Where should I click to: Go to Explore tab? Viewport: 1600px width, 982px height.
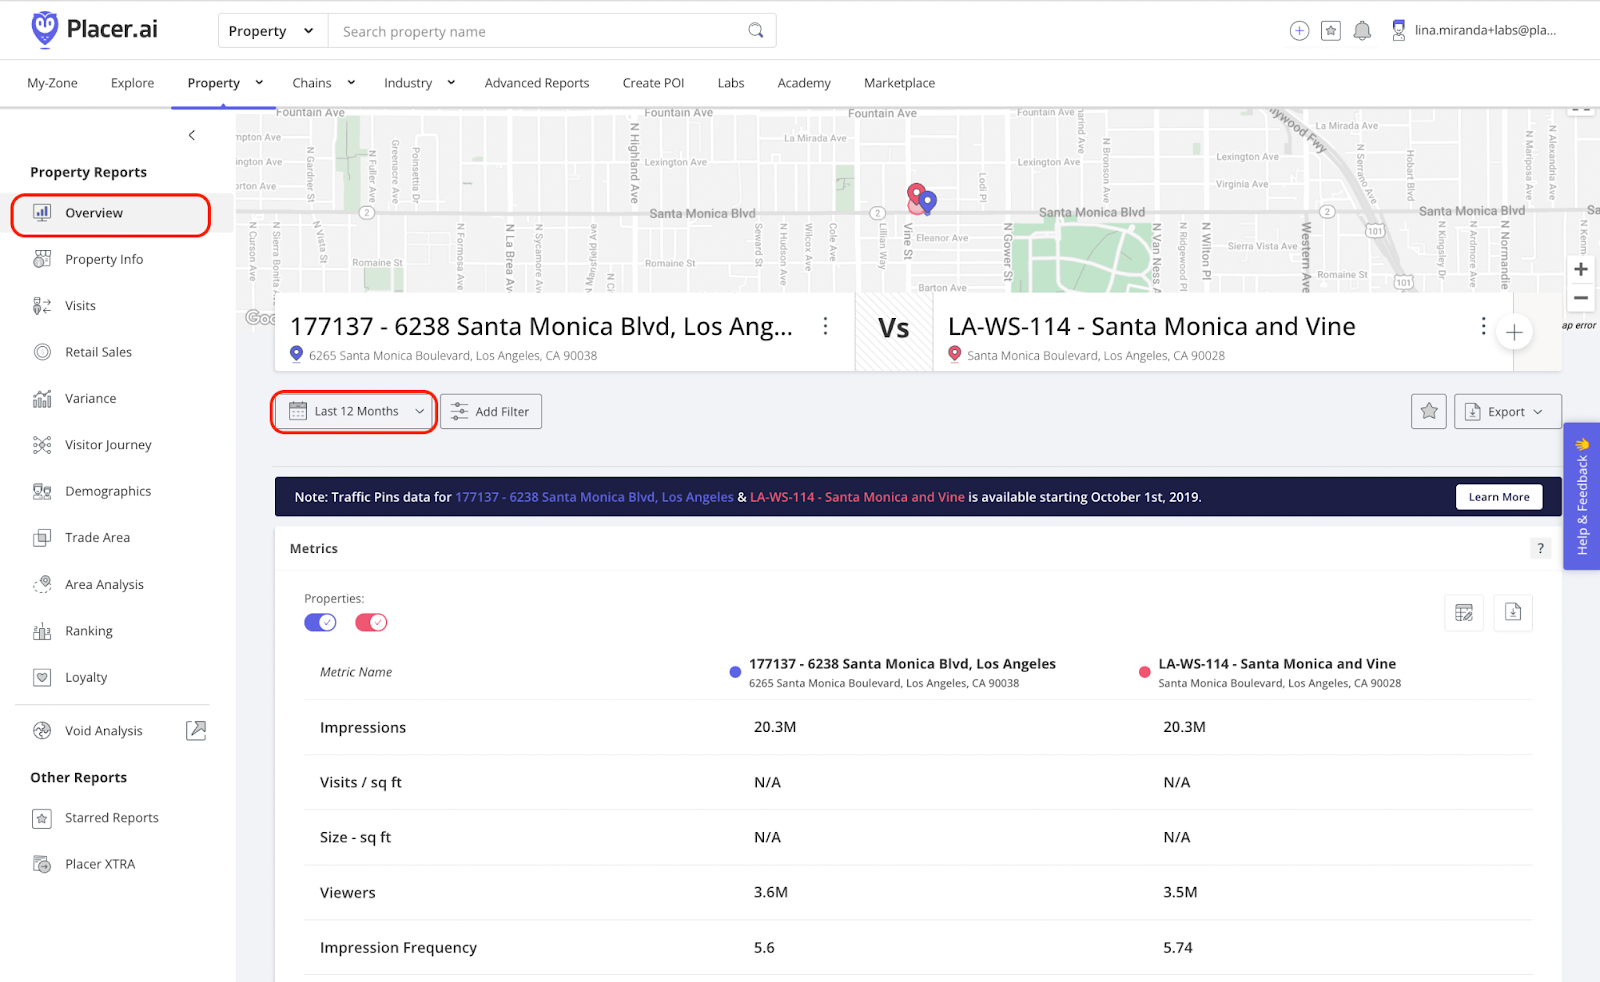132,83
